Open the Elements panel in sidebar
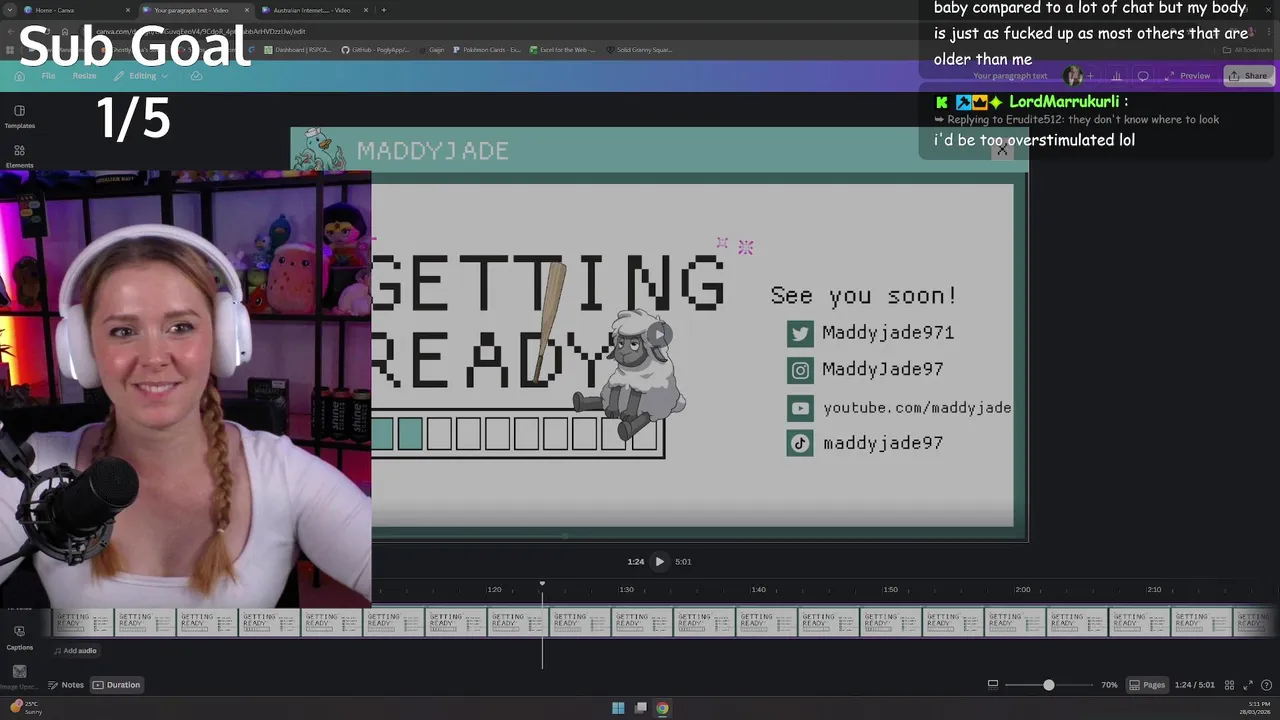The image size is (1280, 720). click(19, 156)
